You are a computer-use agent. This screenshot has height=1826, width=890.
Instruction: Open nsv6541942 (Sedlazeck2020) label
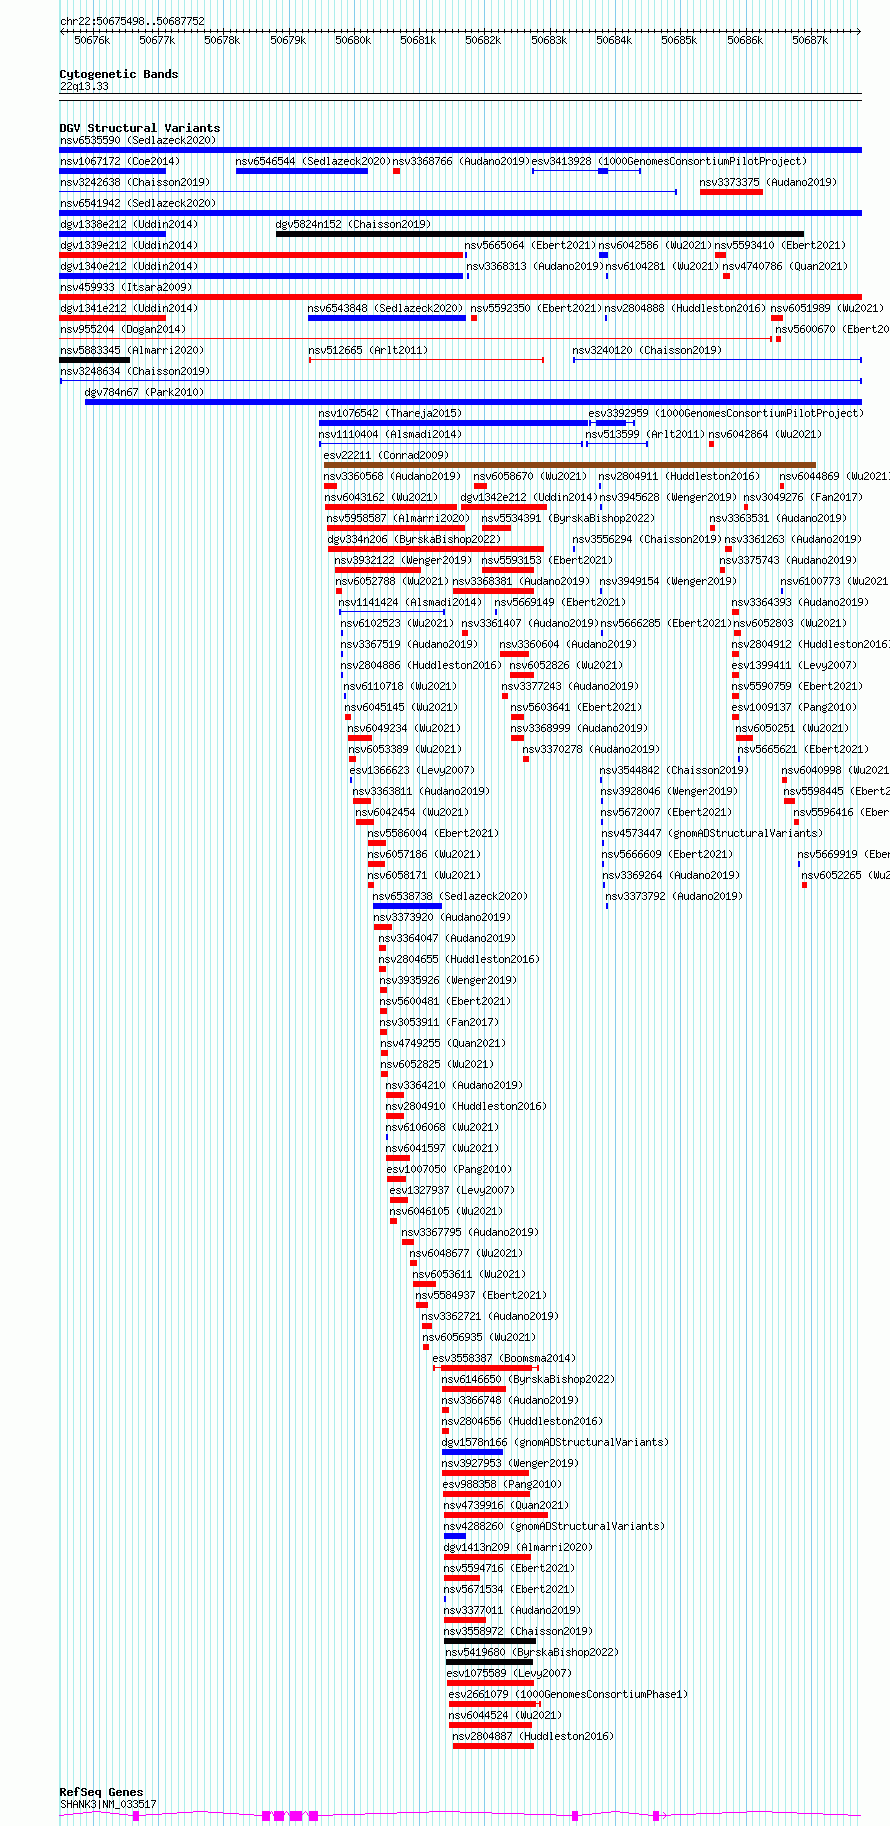[137, 203]
